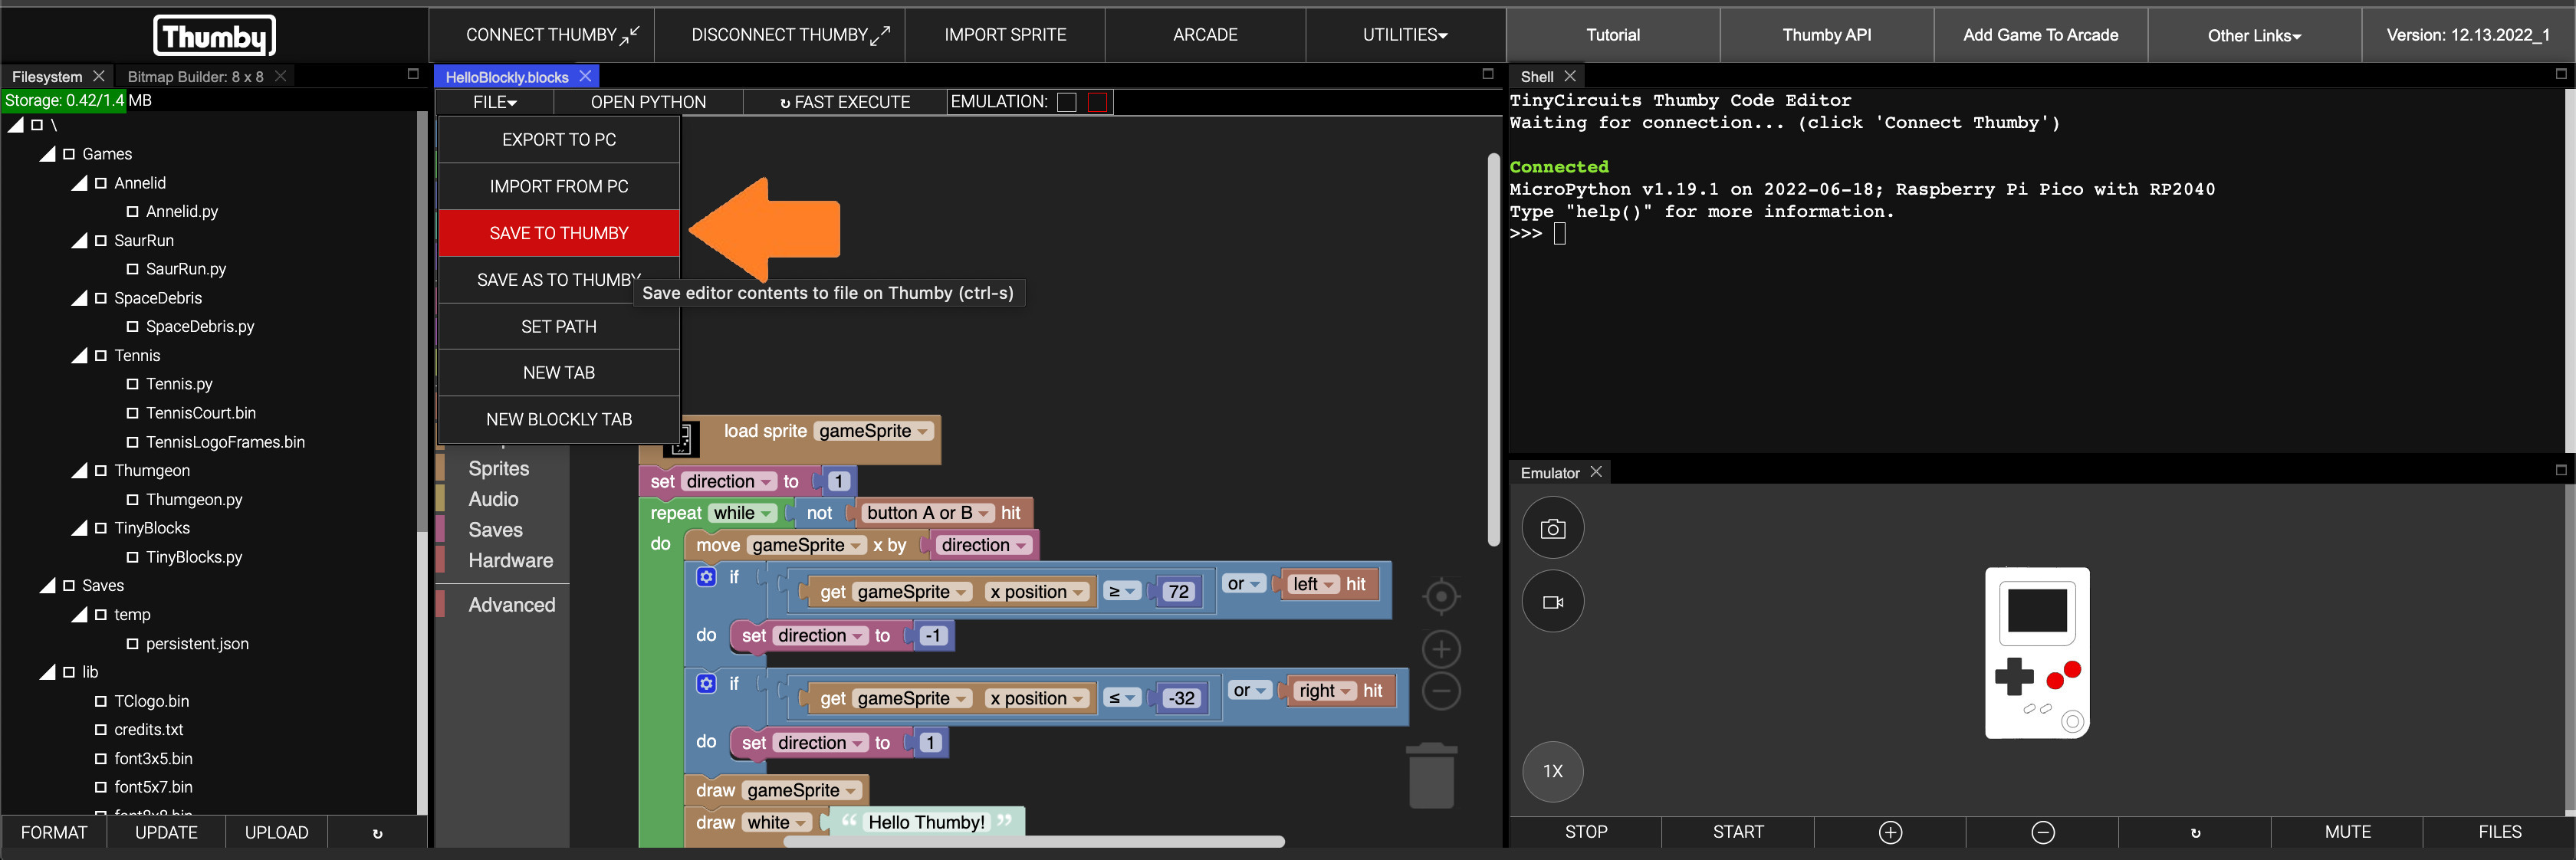Image resolution: width=2576 pixels, height=860 pixels.
Task: Choose NEW BLOCKLY TAB from the File menu
Action: point(558,420)
